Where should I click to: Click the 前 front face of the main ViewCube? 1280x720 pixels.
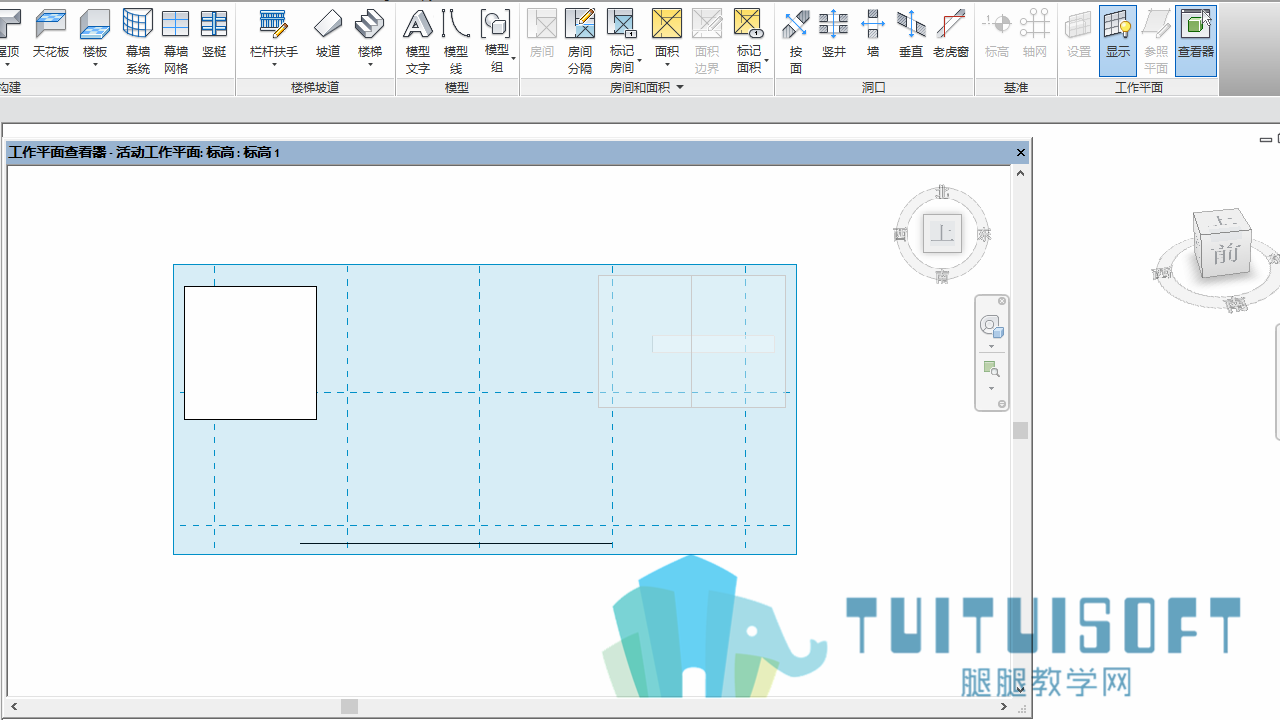click(1227, 254)
